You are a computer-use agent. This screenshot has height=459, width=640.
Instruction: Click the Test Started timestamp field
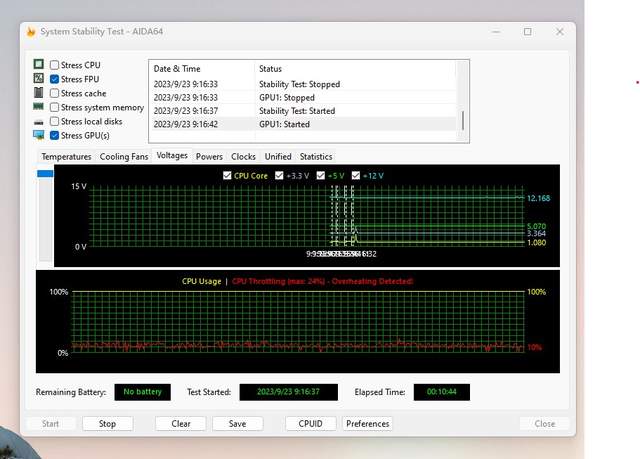point(289,392)
